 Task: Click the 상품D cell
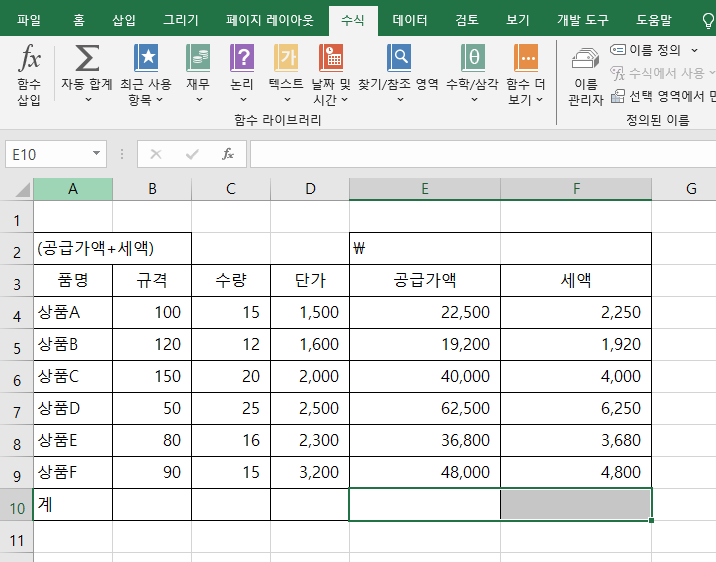pos(73,408)
